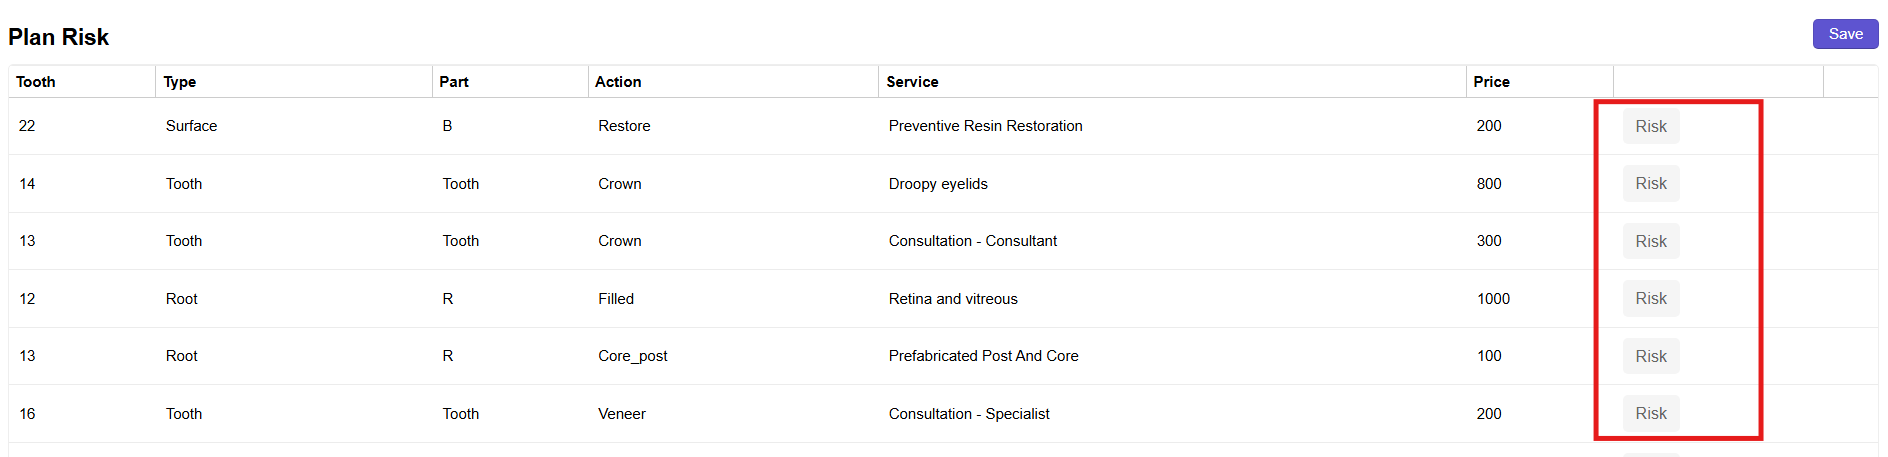Open Risk for Droopy eyelids row
This screenshot has height=457, width=1888.
pyautogui.click(x=1651, y=184)
